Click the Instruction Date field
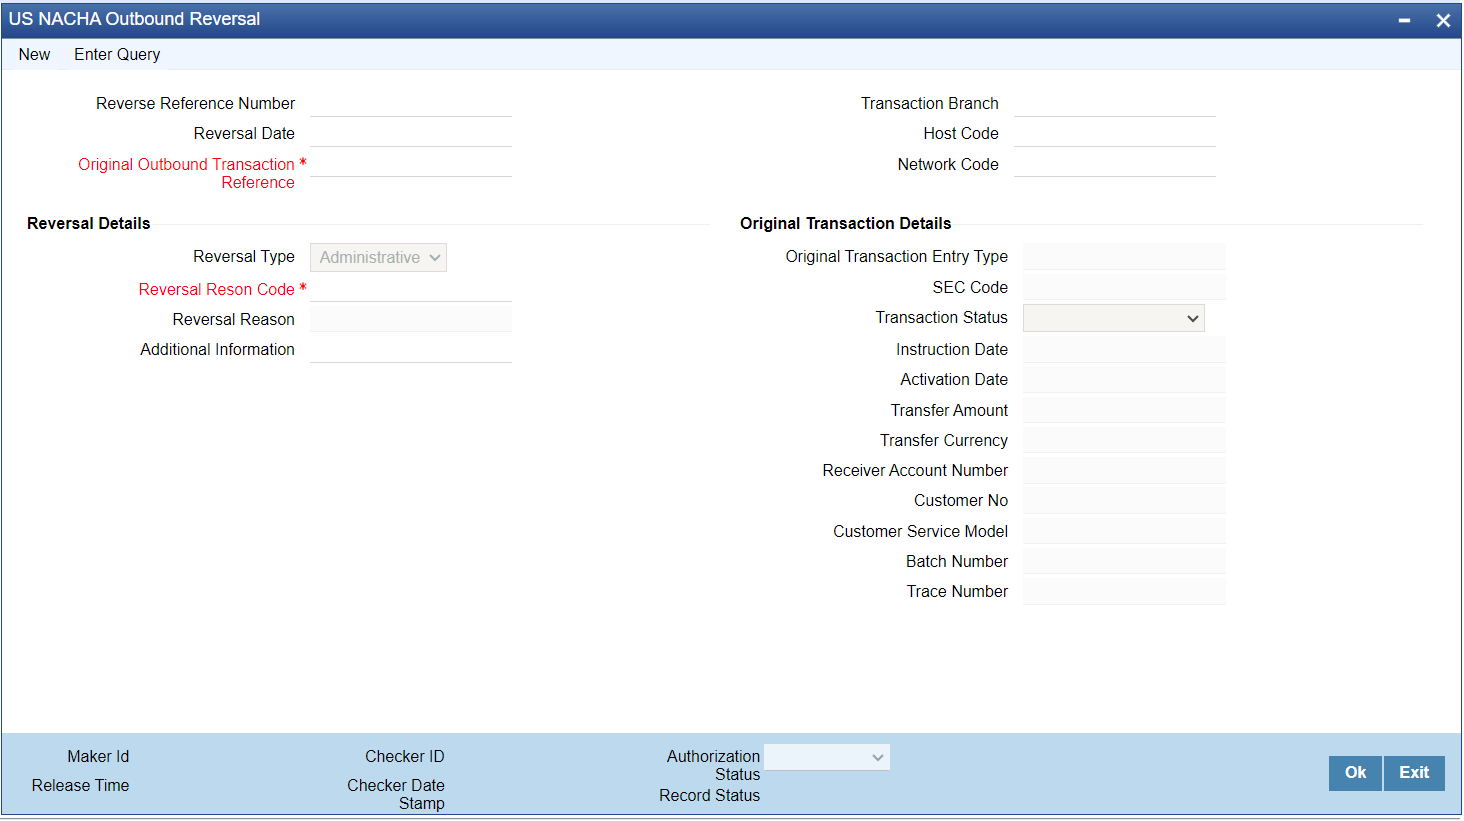The image size is (1464, 821). point(1124,349)
